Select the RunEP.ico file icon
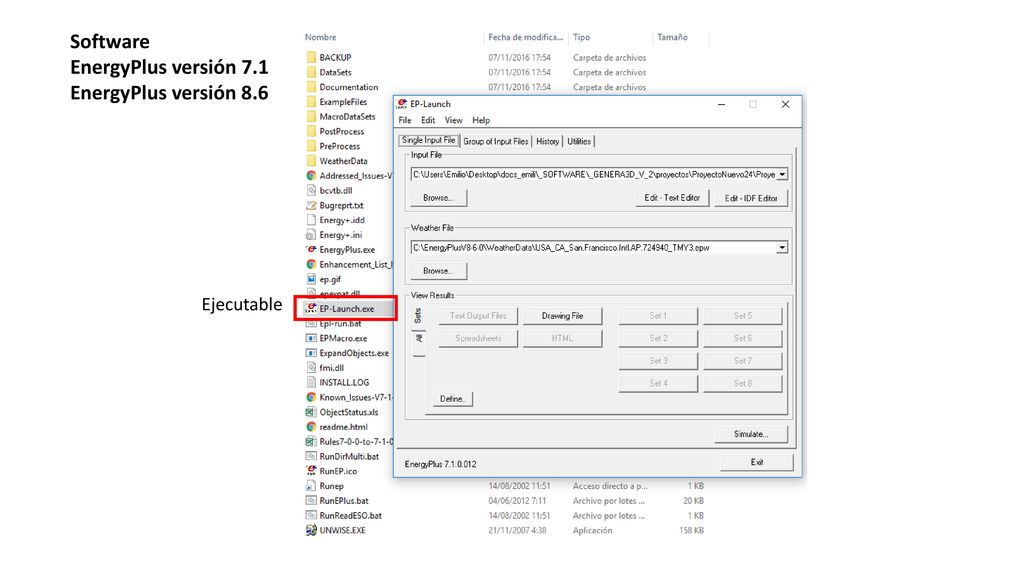The height and width of the screenshot is (576, 1024). click(312, 471)
